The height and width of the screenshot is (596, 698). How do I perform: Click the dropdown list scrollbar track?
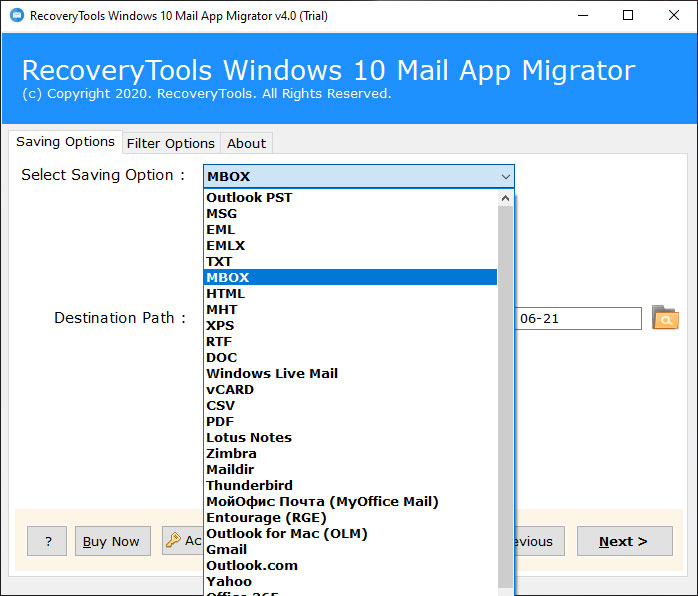coord(505,396)
